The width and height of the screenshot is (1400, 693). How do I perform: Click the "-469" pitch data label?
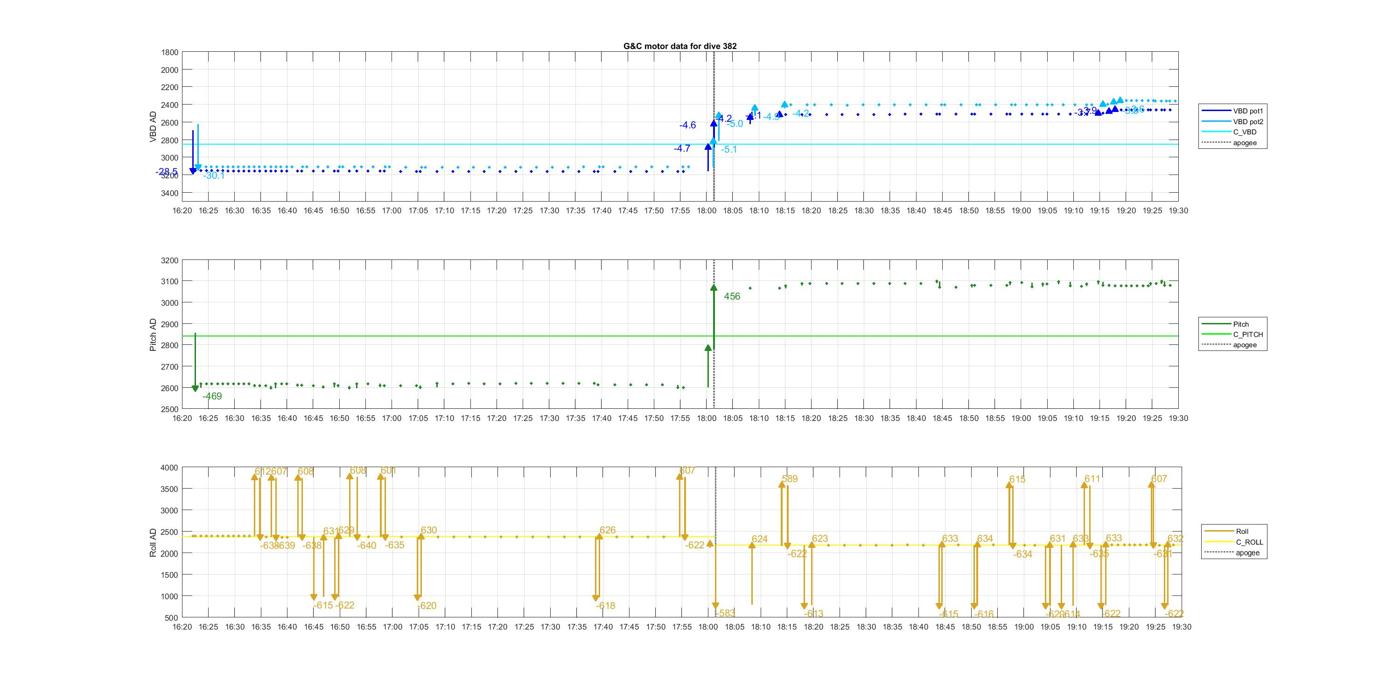tap(212, 397)
